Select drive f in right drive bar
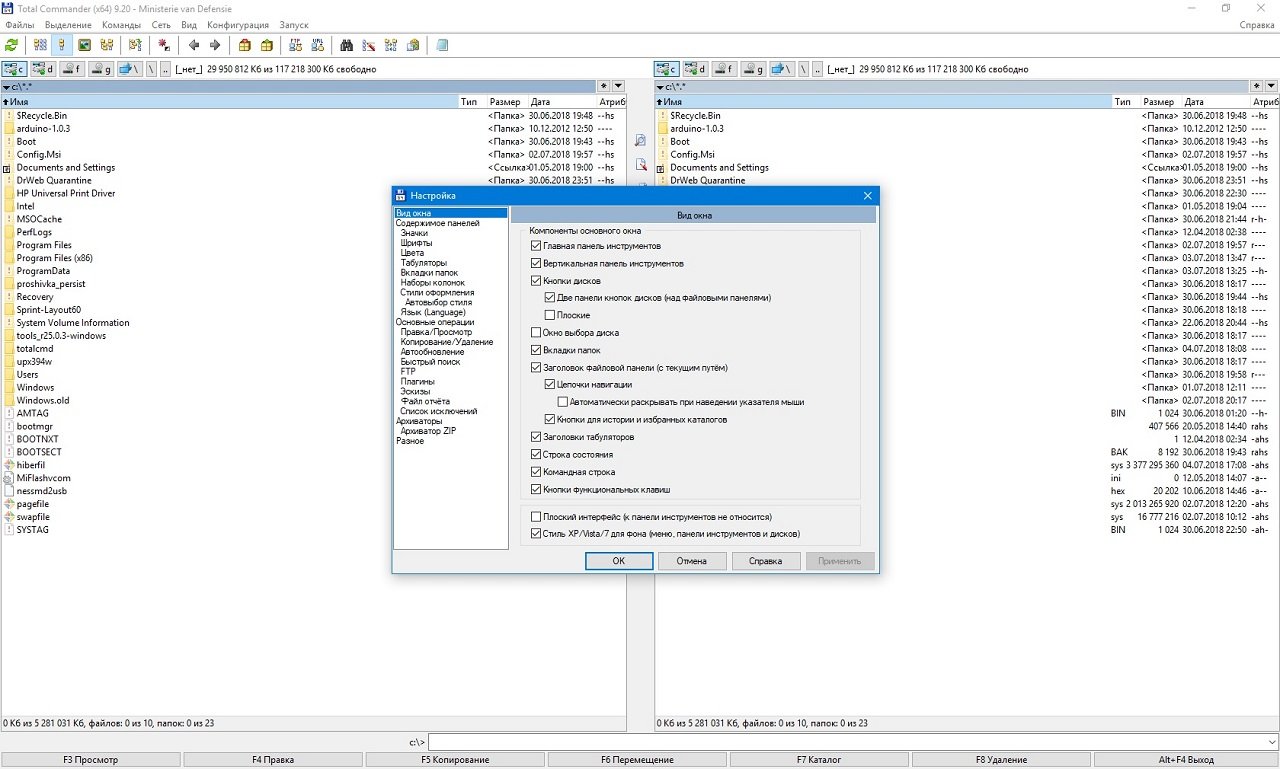Image resolution: width=1280 pixels, height=769 pixels. pos(725,69)
